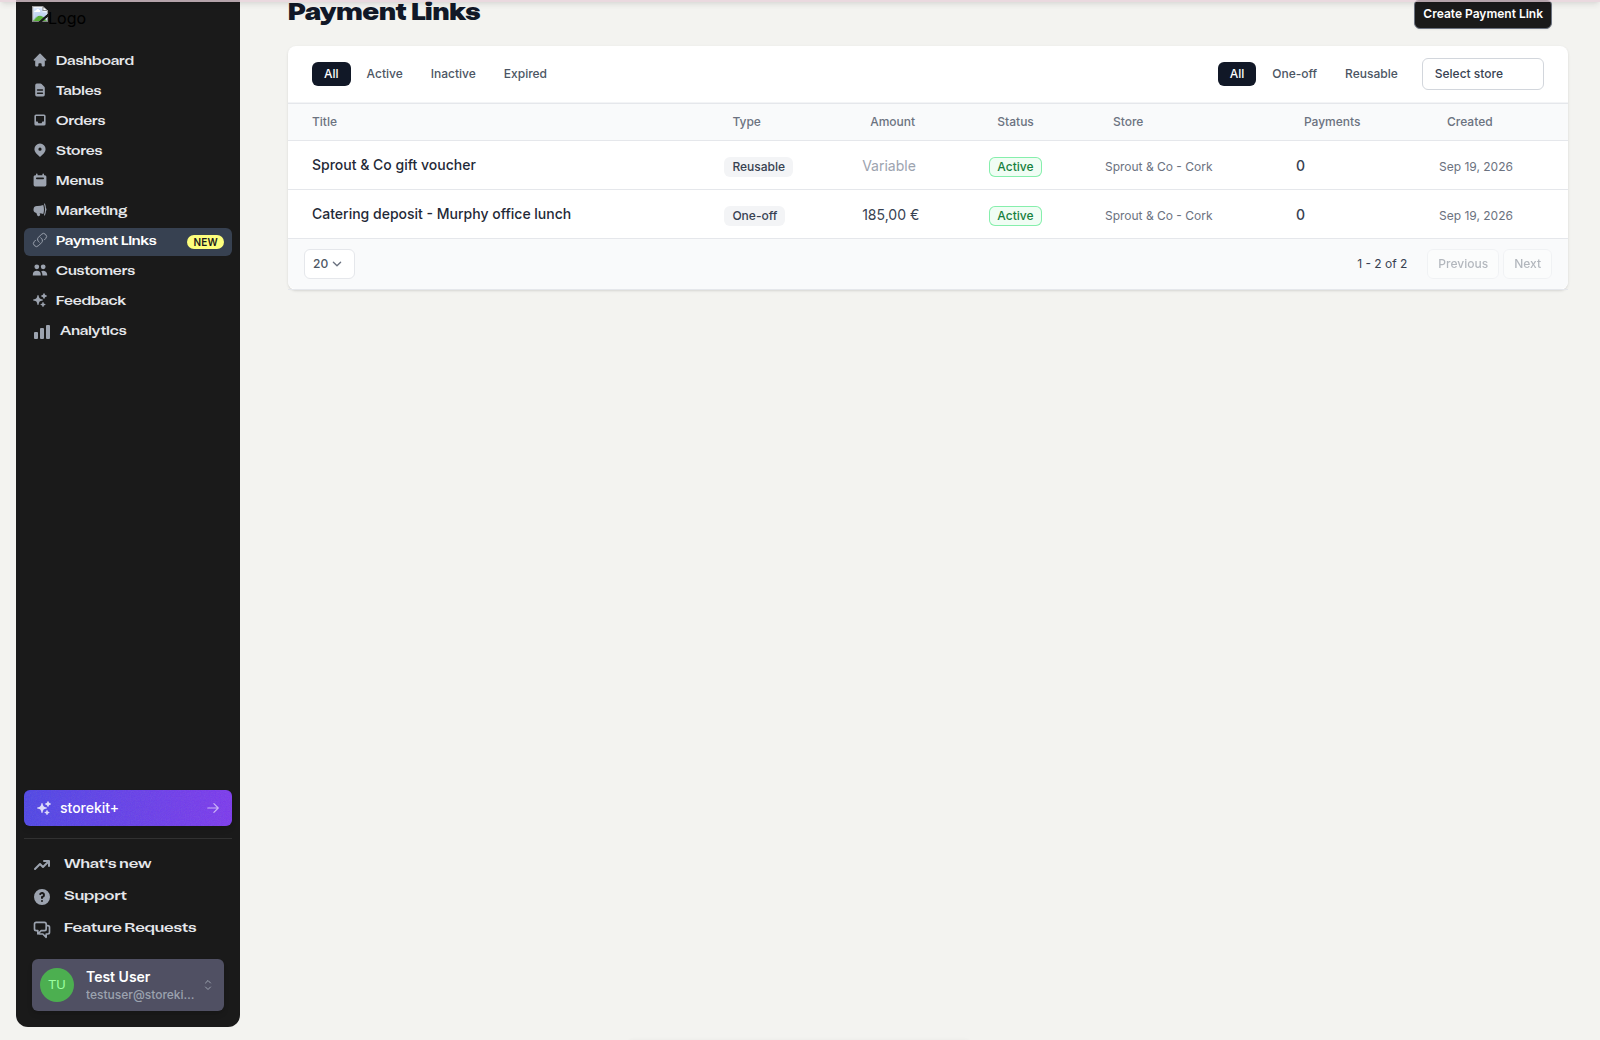Click the Payments column header
Image resolution: width=1600 pixels, height=1040 pixels.
(1331, 122)
